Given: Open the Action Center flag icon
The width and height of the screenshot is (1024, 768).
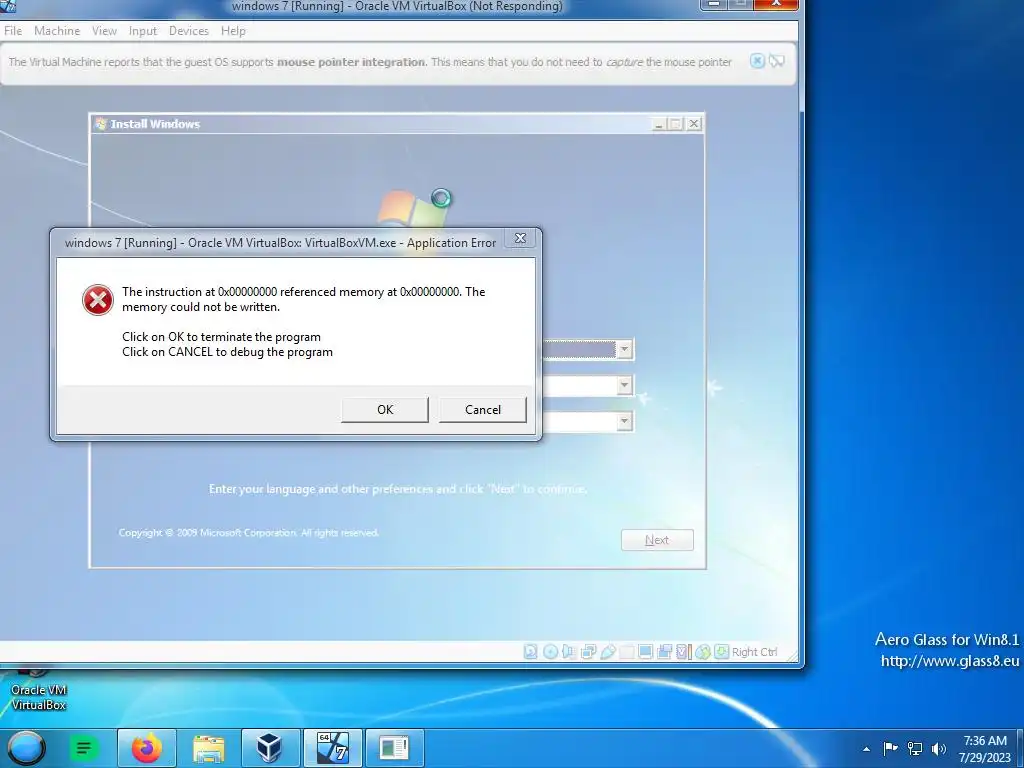Looking at the screenshot, I should pyautogui.click(x=890, y=748).
